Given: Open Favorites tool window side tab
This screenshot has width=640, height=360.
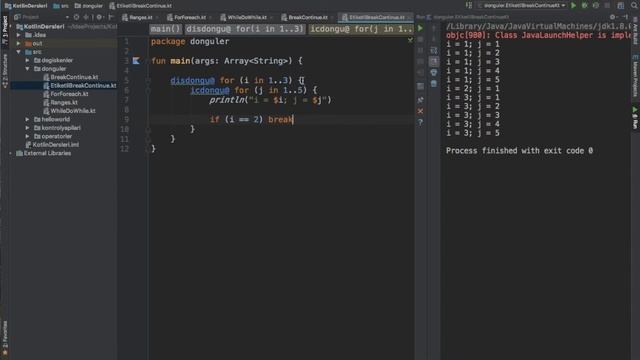Looking at the screenshot, I should (5, 338).
